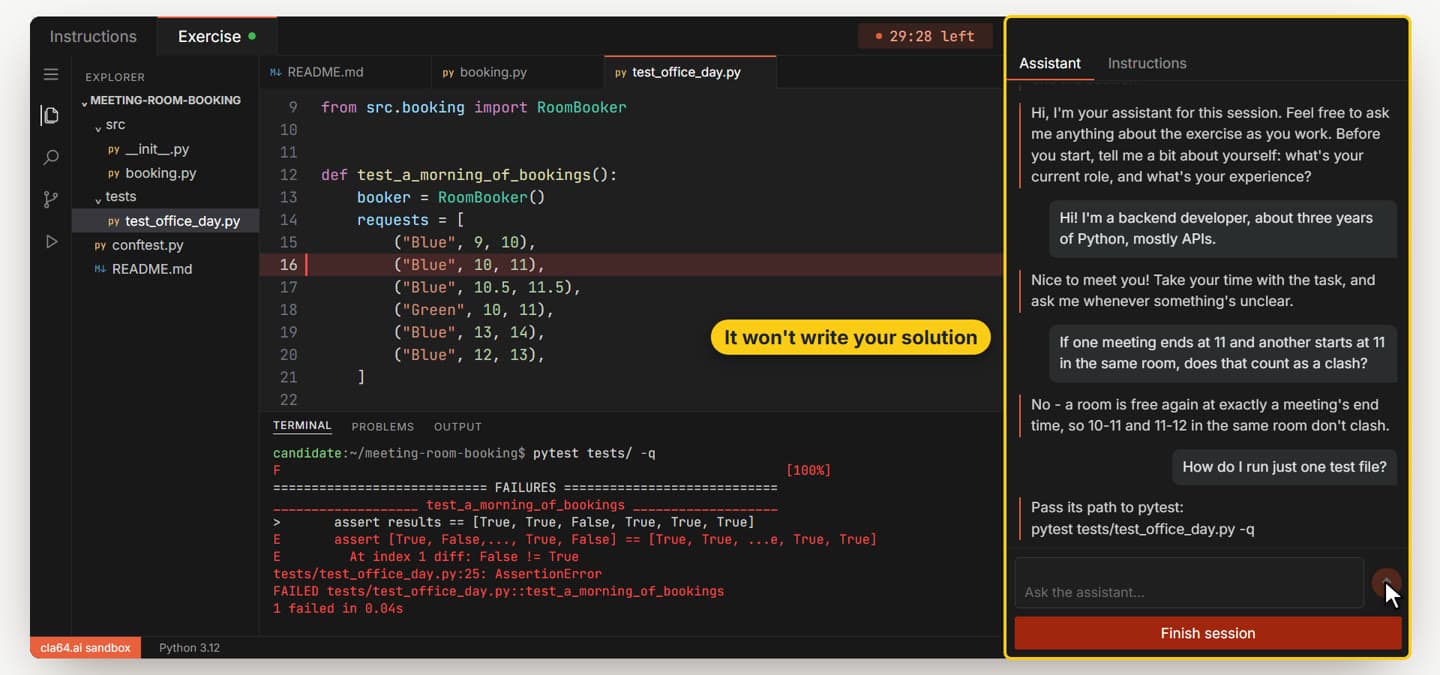Open the TERMINAL panel tab
The image size is (1440, 675).
[302, 426]
